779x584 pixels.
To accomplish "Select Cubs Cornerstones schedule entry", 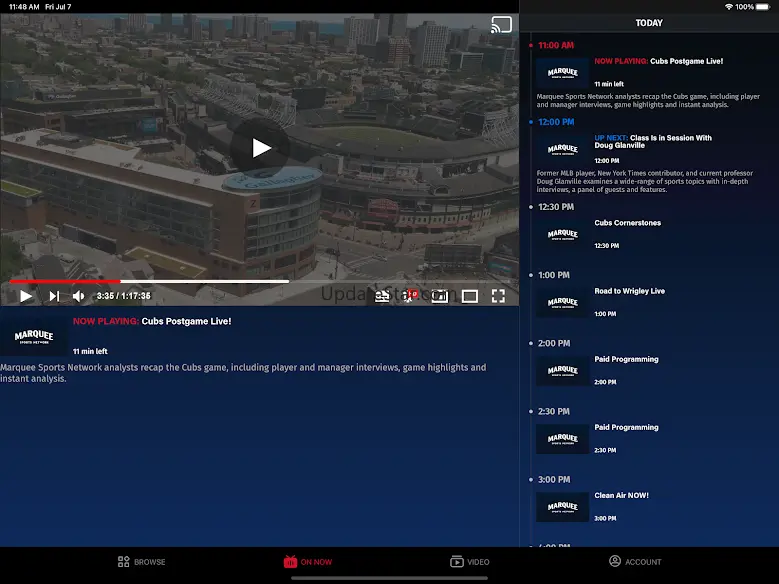I will 651,234.
